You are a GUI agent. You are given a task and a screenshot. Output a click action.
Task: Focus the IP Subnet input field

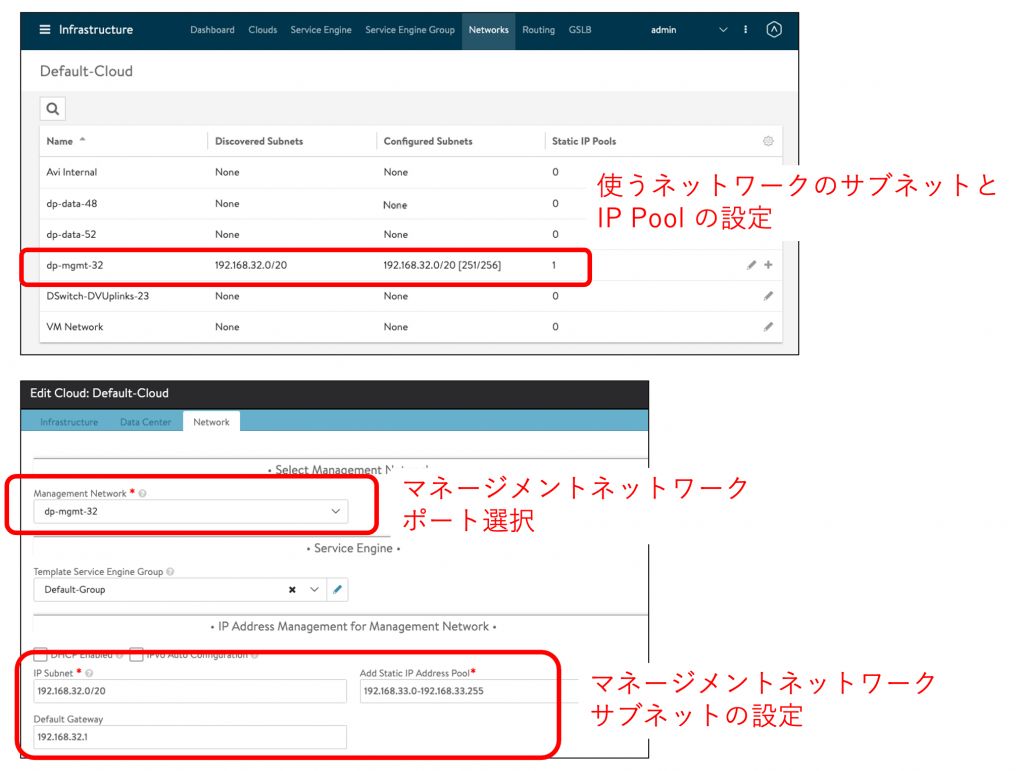[190, 691]
